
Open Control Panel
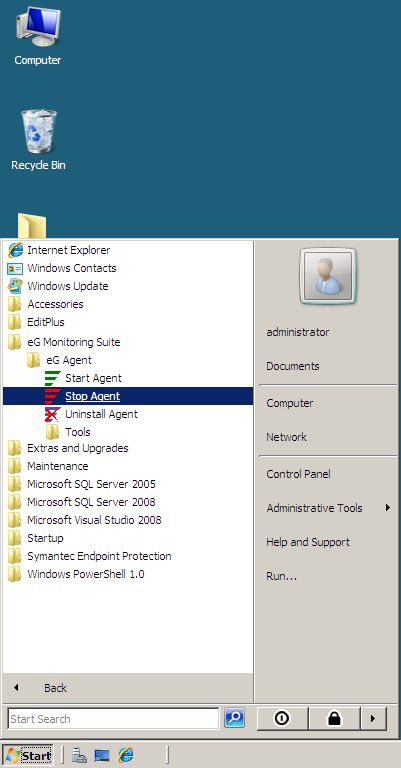(x=298, y=474)
